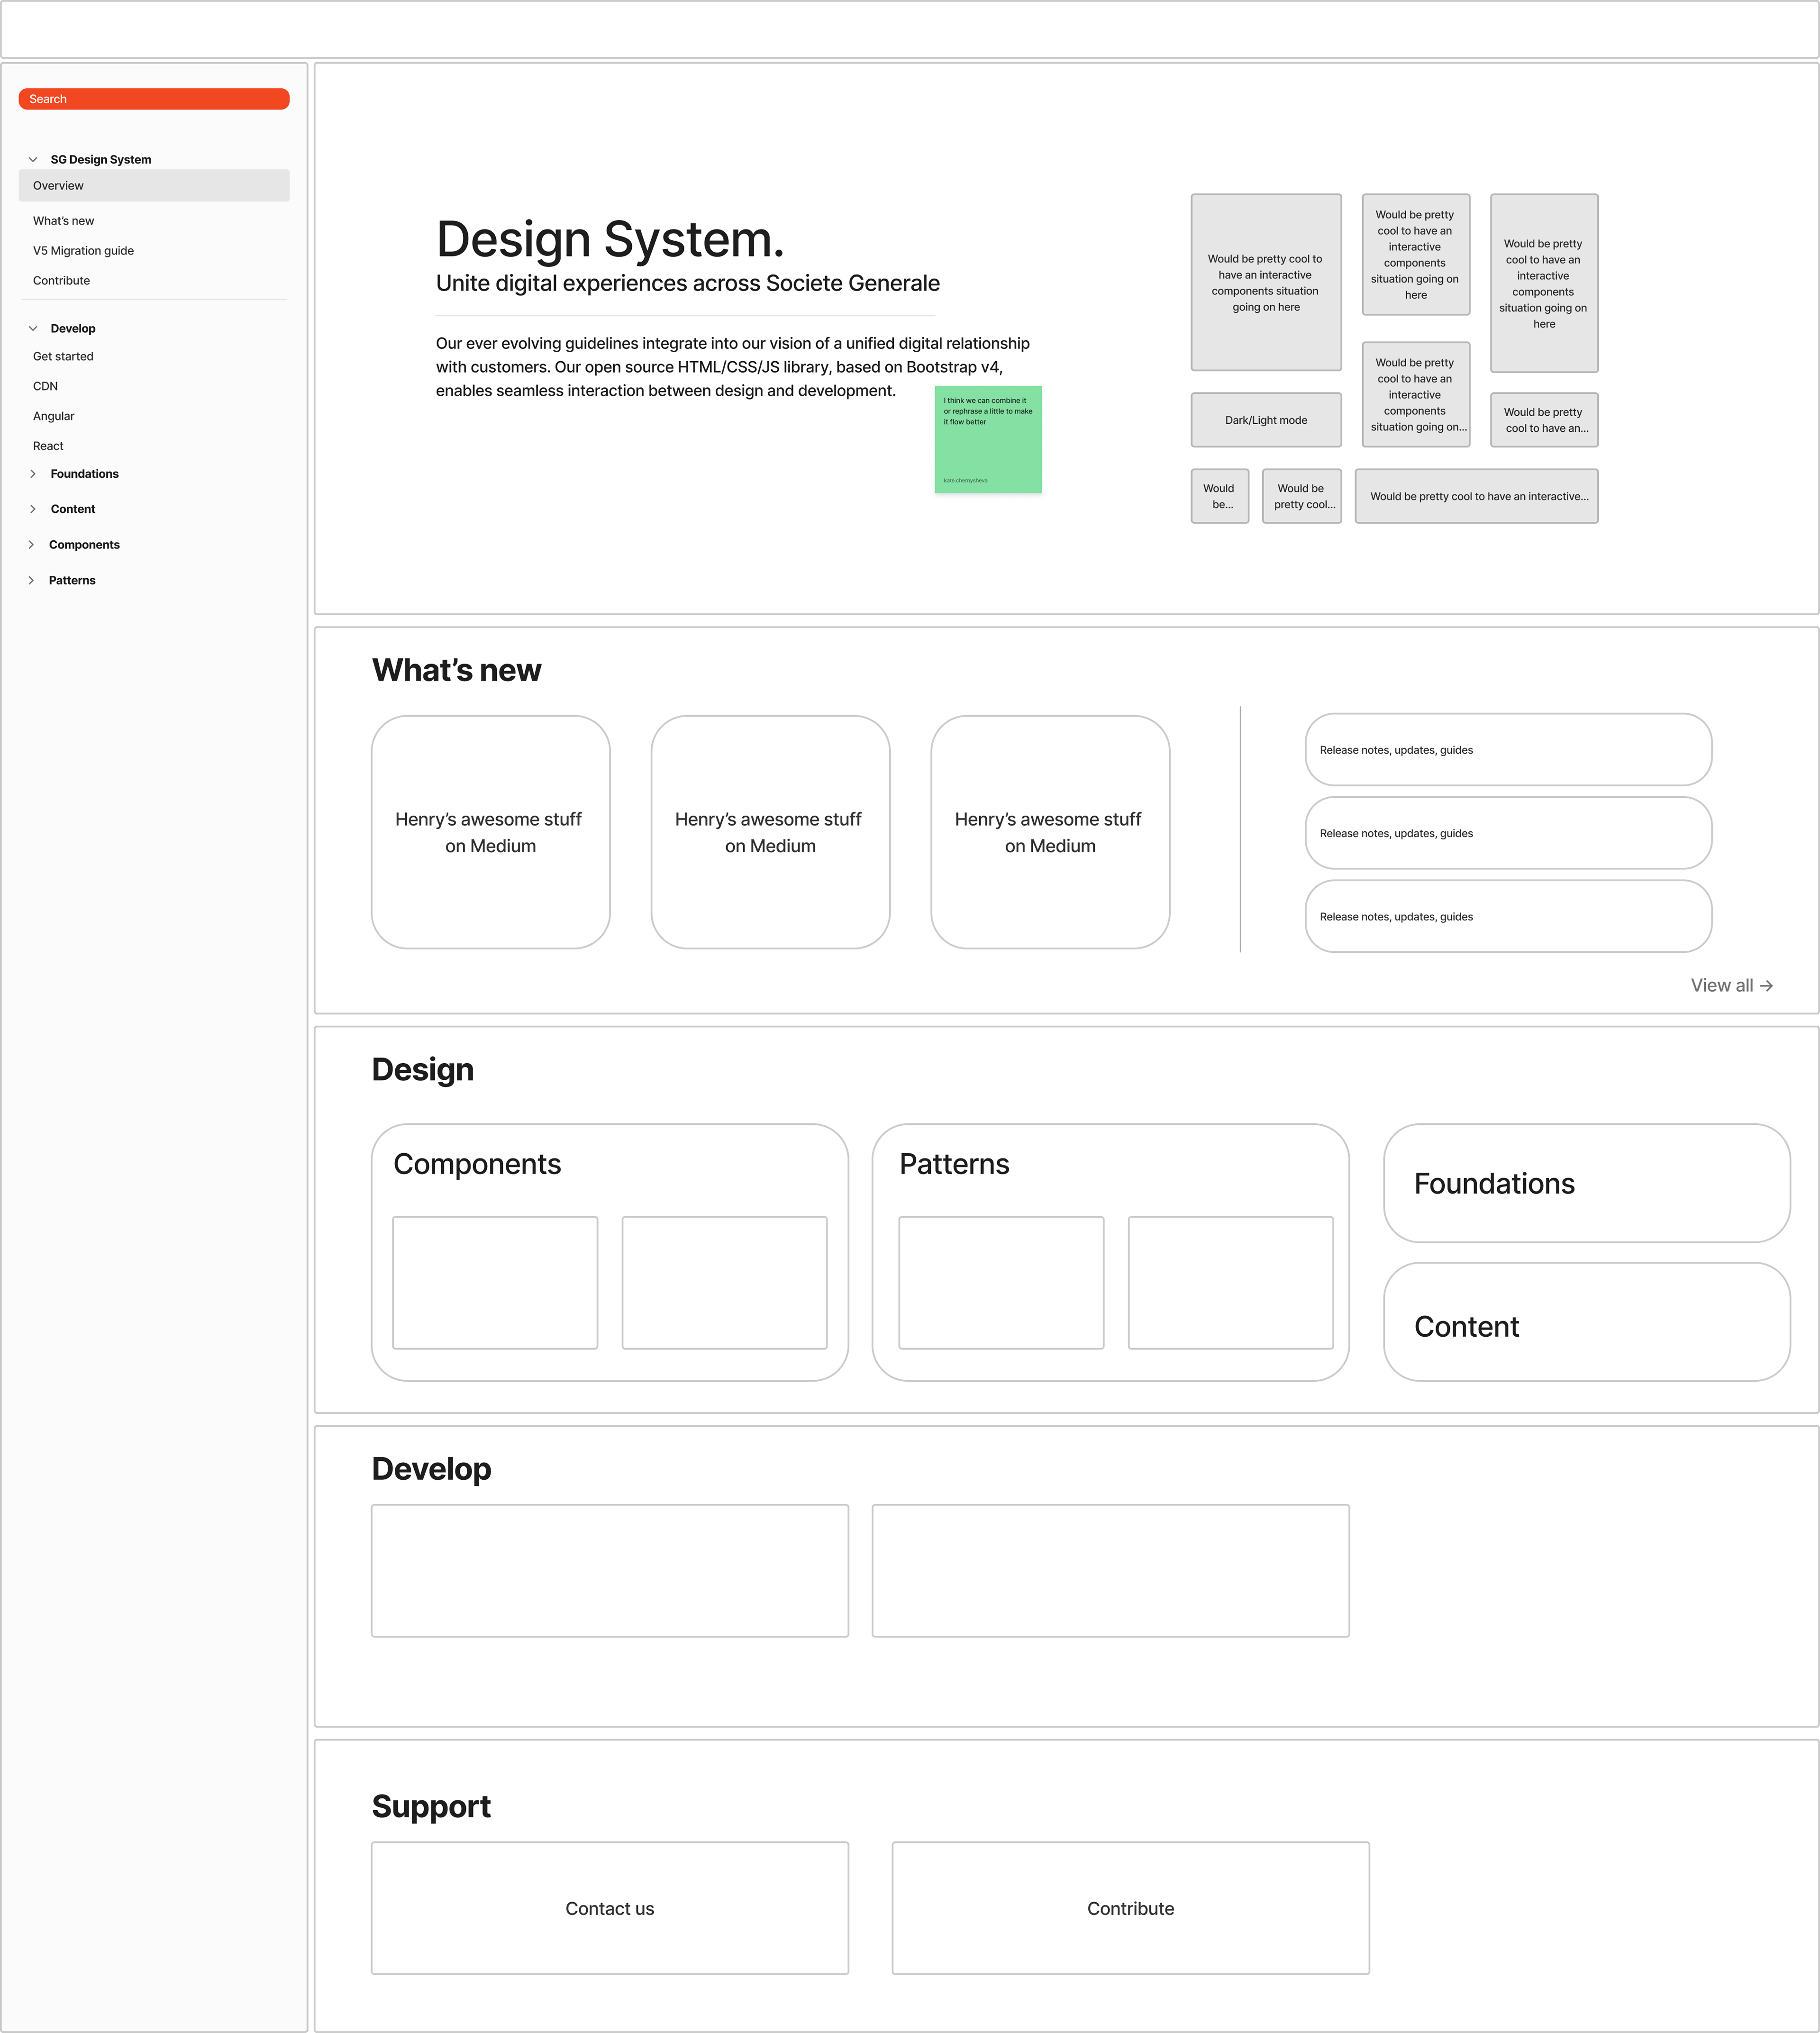Collapse the Develop section chevron
Viewport: 1820px width, 2033px height.
(33, 328)
